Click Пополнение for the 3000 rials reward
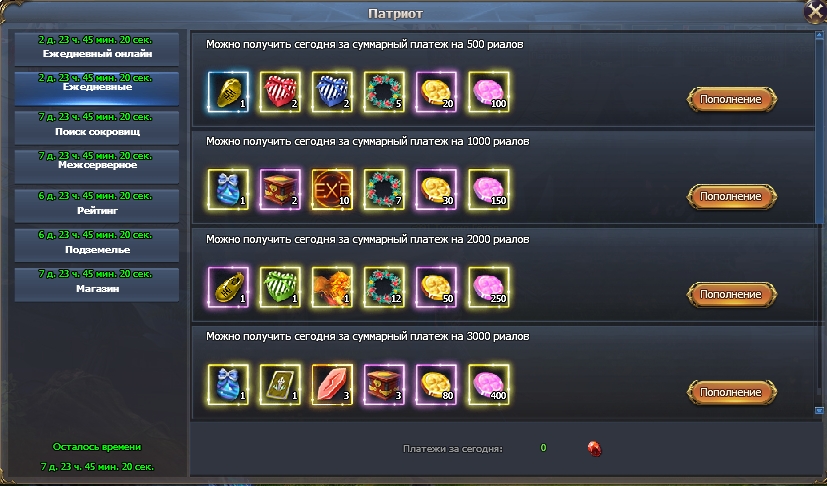 [x=732, y=392]
